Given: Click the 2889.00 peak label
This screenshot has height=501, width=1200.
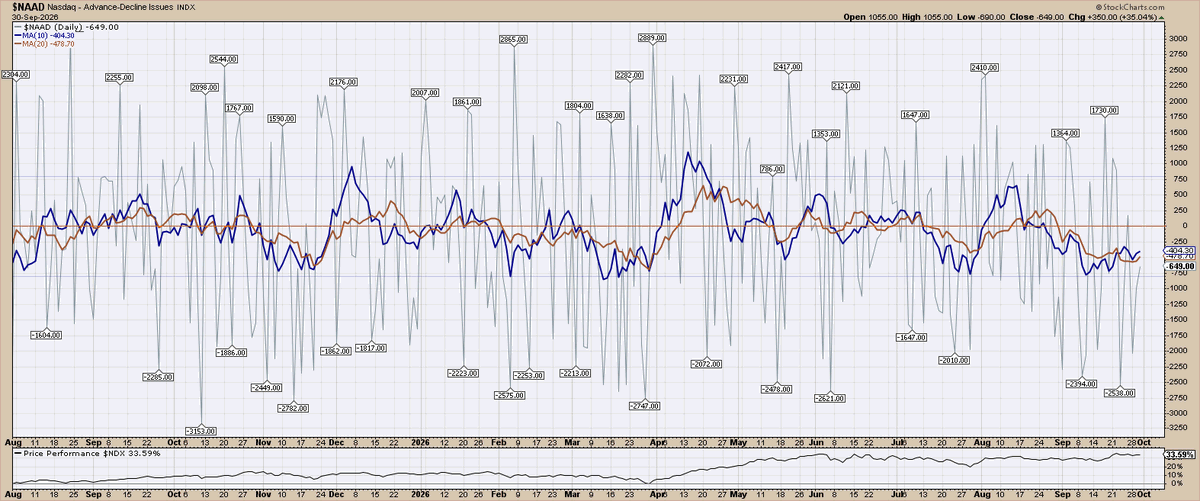Looking at the screenshot, I should pyautogui.click(x=652, y=38).
